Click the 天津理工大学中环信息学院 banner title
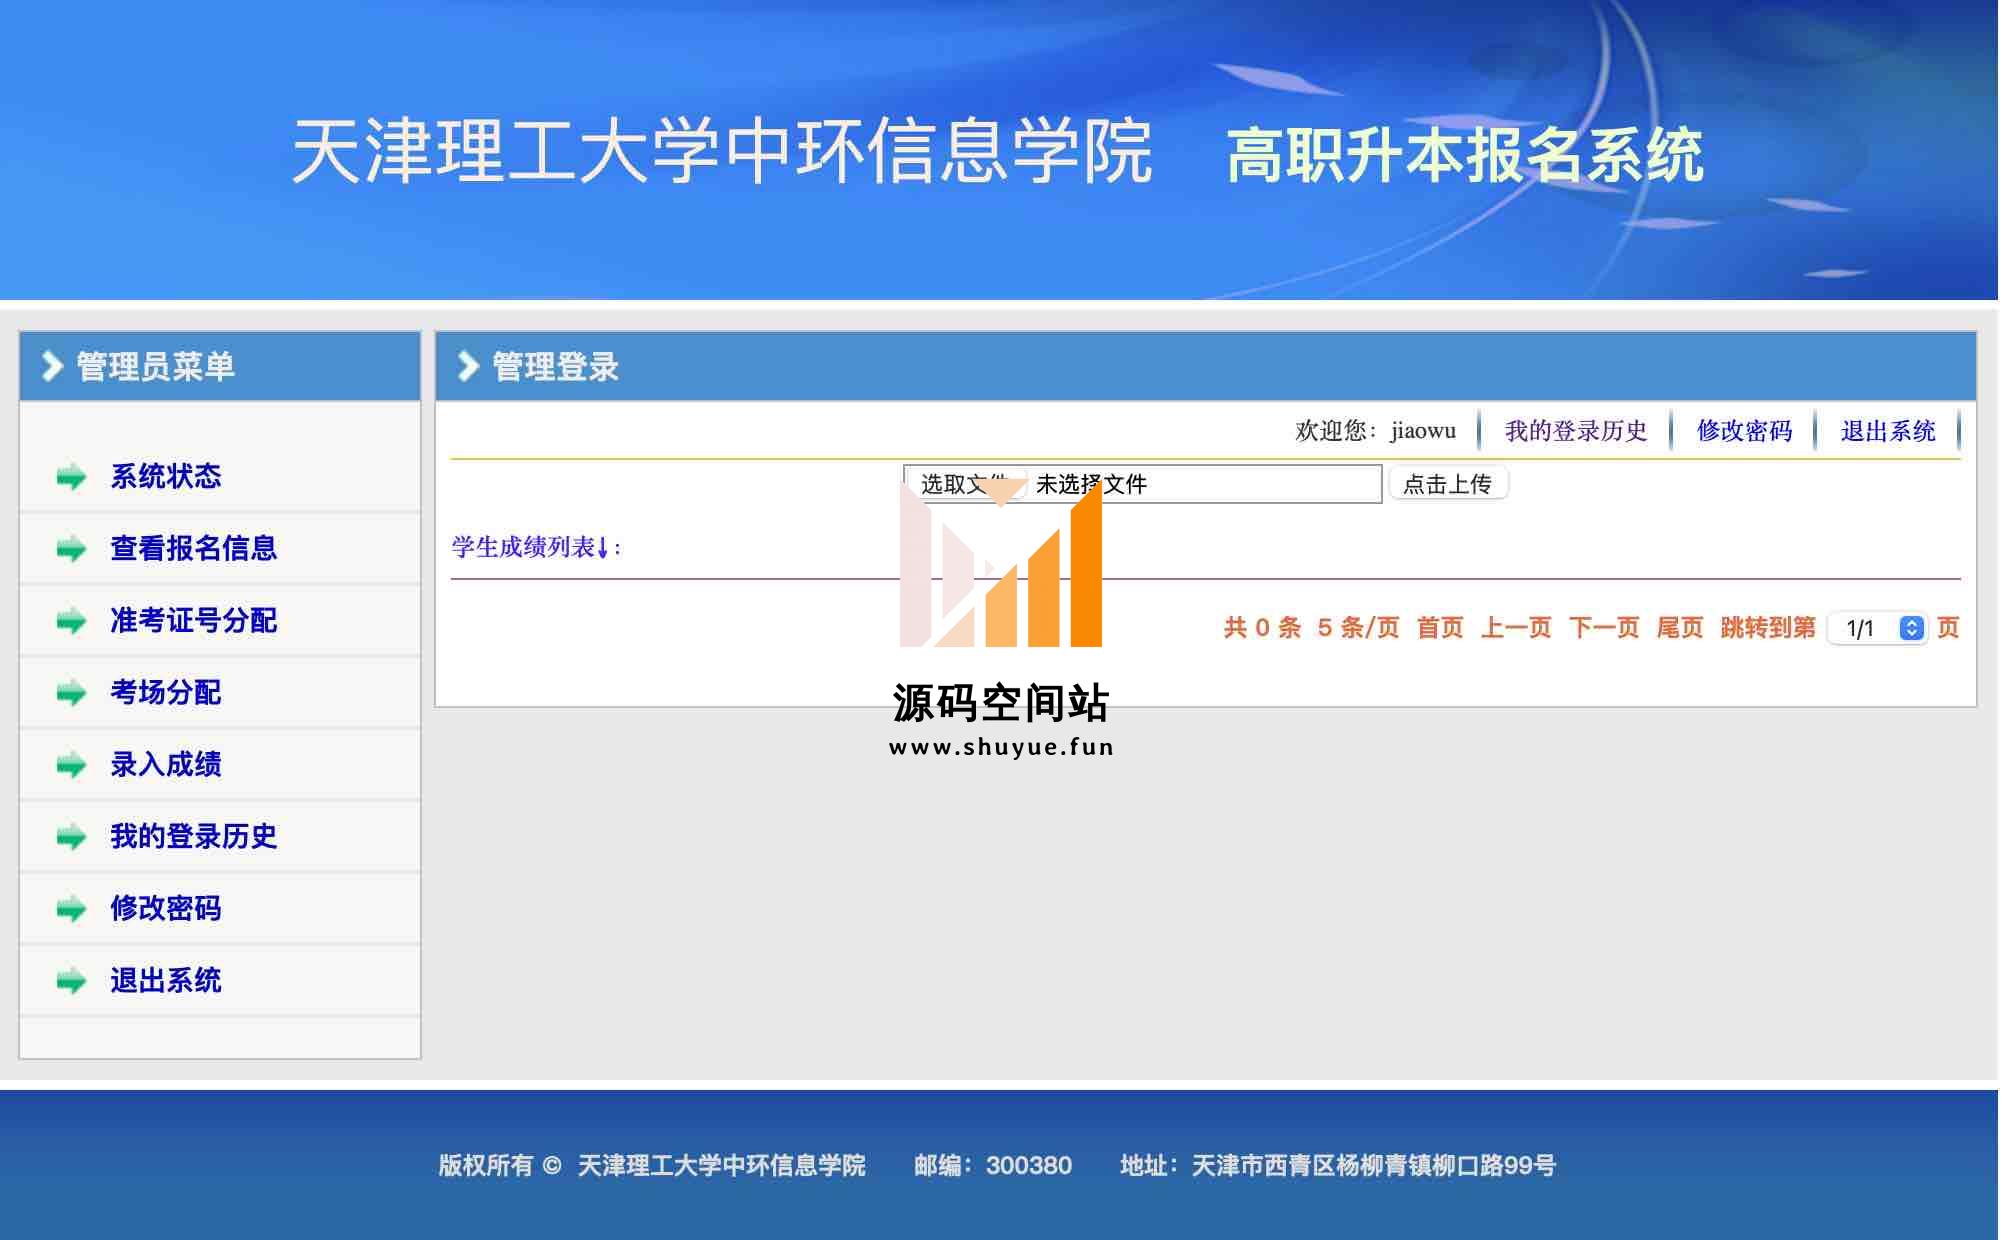Image resolution: width=2002 pixels, height=1240 pixels. coord(722,151)
